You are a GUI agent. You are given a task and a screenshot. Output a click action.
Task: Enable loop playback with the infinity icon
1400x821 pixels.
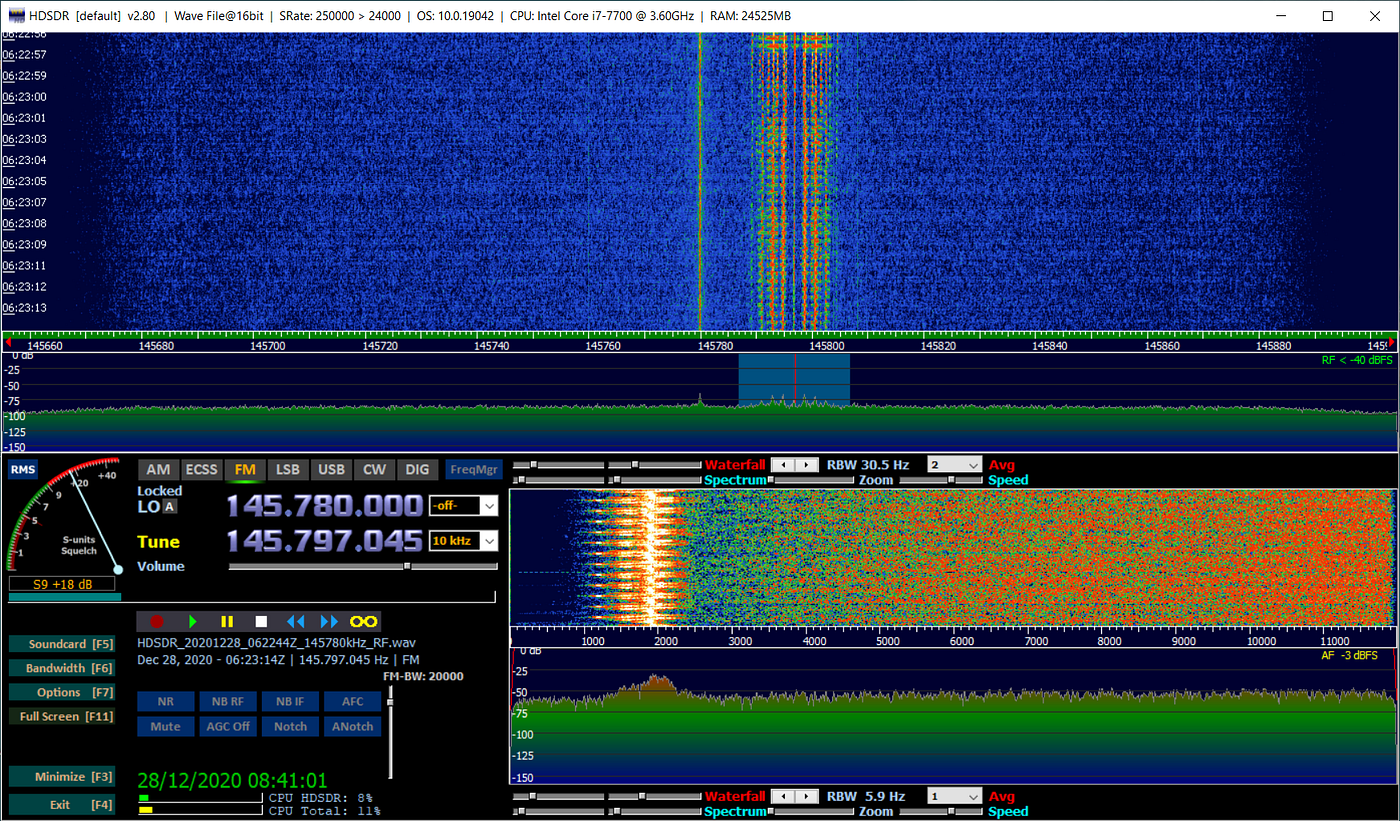pos(362,621)
